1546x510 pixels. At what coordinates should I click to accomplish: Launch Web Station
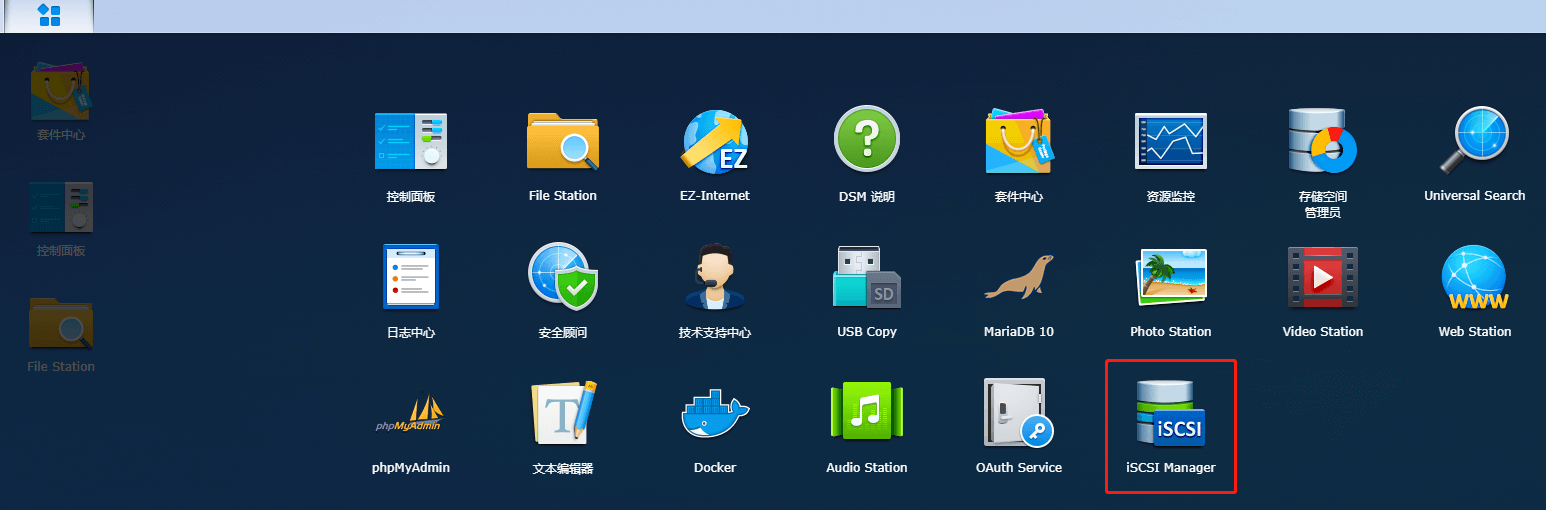pyautogui.click(x=1474, y=277)
